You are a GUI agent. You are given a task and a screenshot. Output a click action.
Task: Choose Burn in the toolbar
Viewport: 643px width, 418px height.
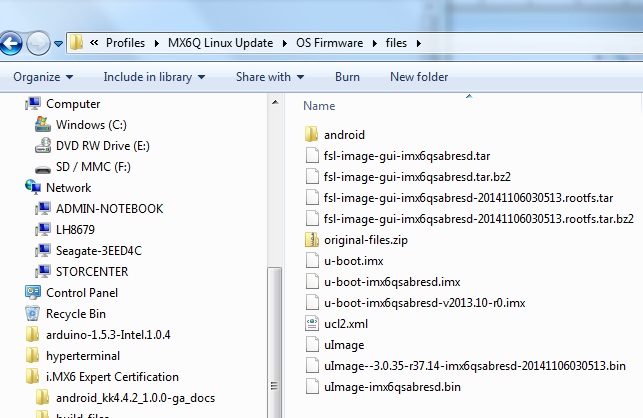point(347,77)
